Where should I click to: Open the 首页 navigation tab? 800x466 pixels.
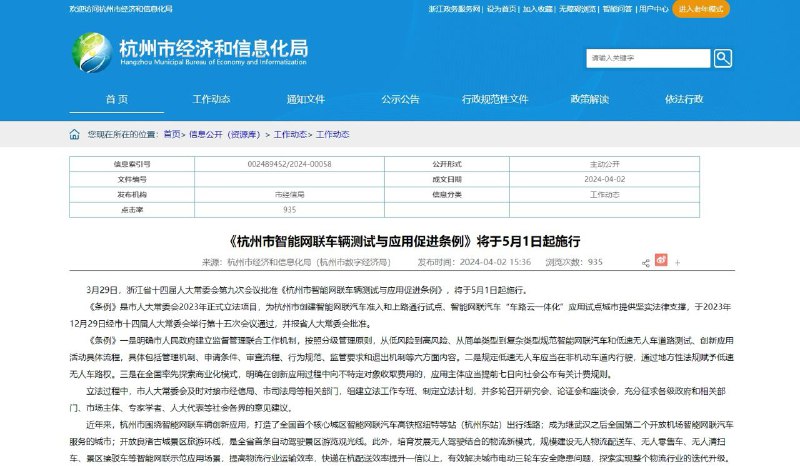pos(116,99)
